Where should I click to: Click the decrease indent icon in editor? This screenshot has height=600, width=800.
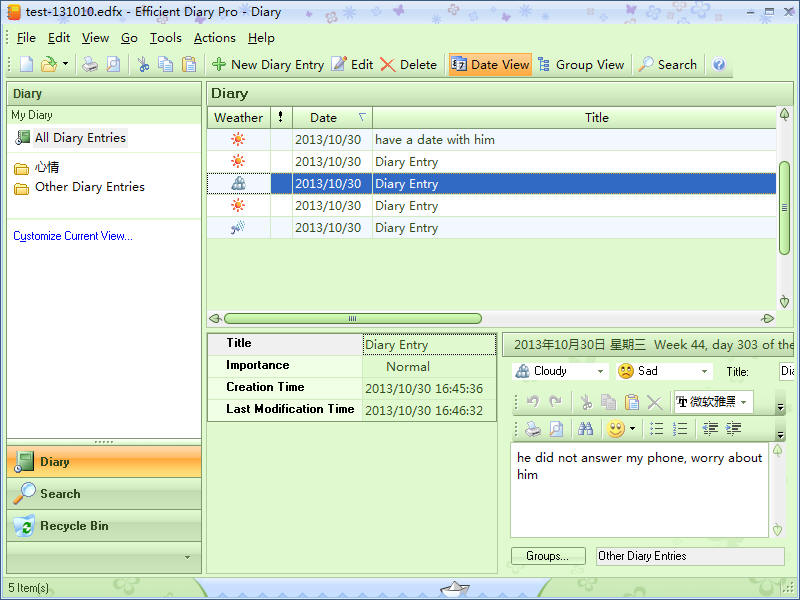(x=710, y=429)
